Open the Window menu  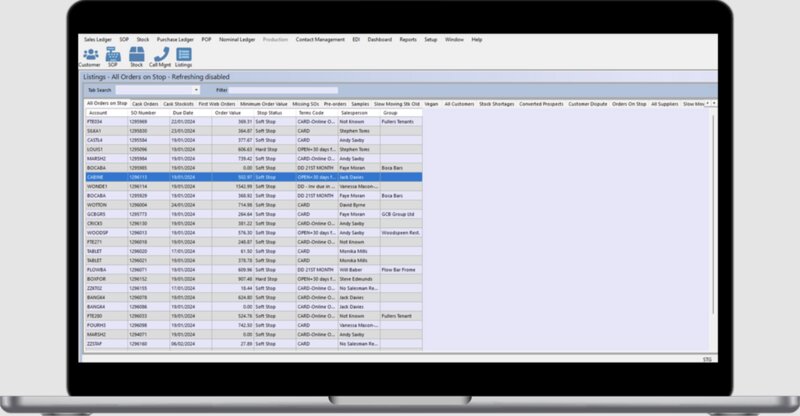[x=454, y=39]
